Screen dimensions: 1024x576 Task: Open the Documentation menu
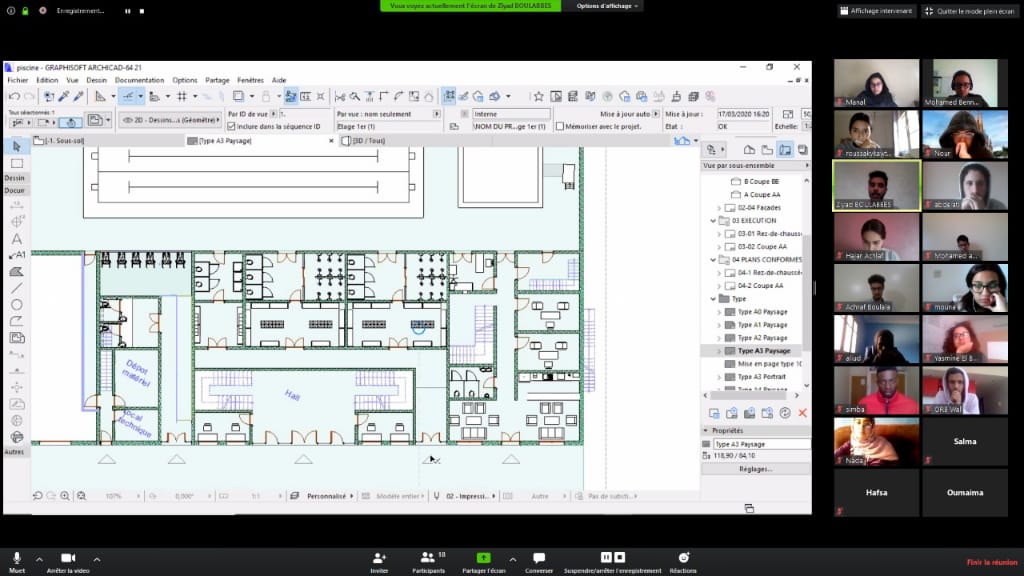tap(139, 80)
